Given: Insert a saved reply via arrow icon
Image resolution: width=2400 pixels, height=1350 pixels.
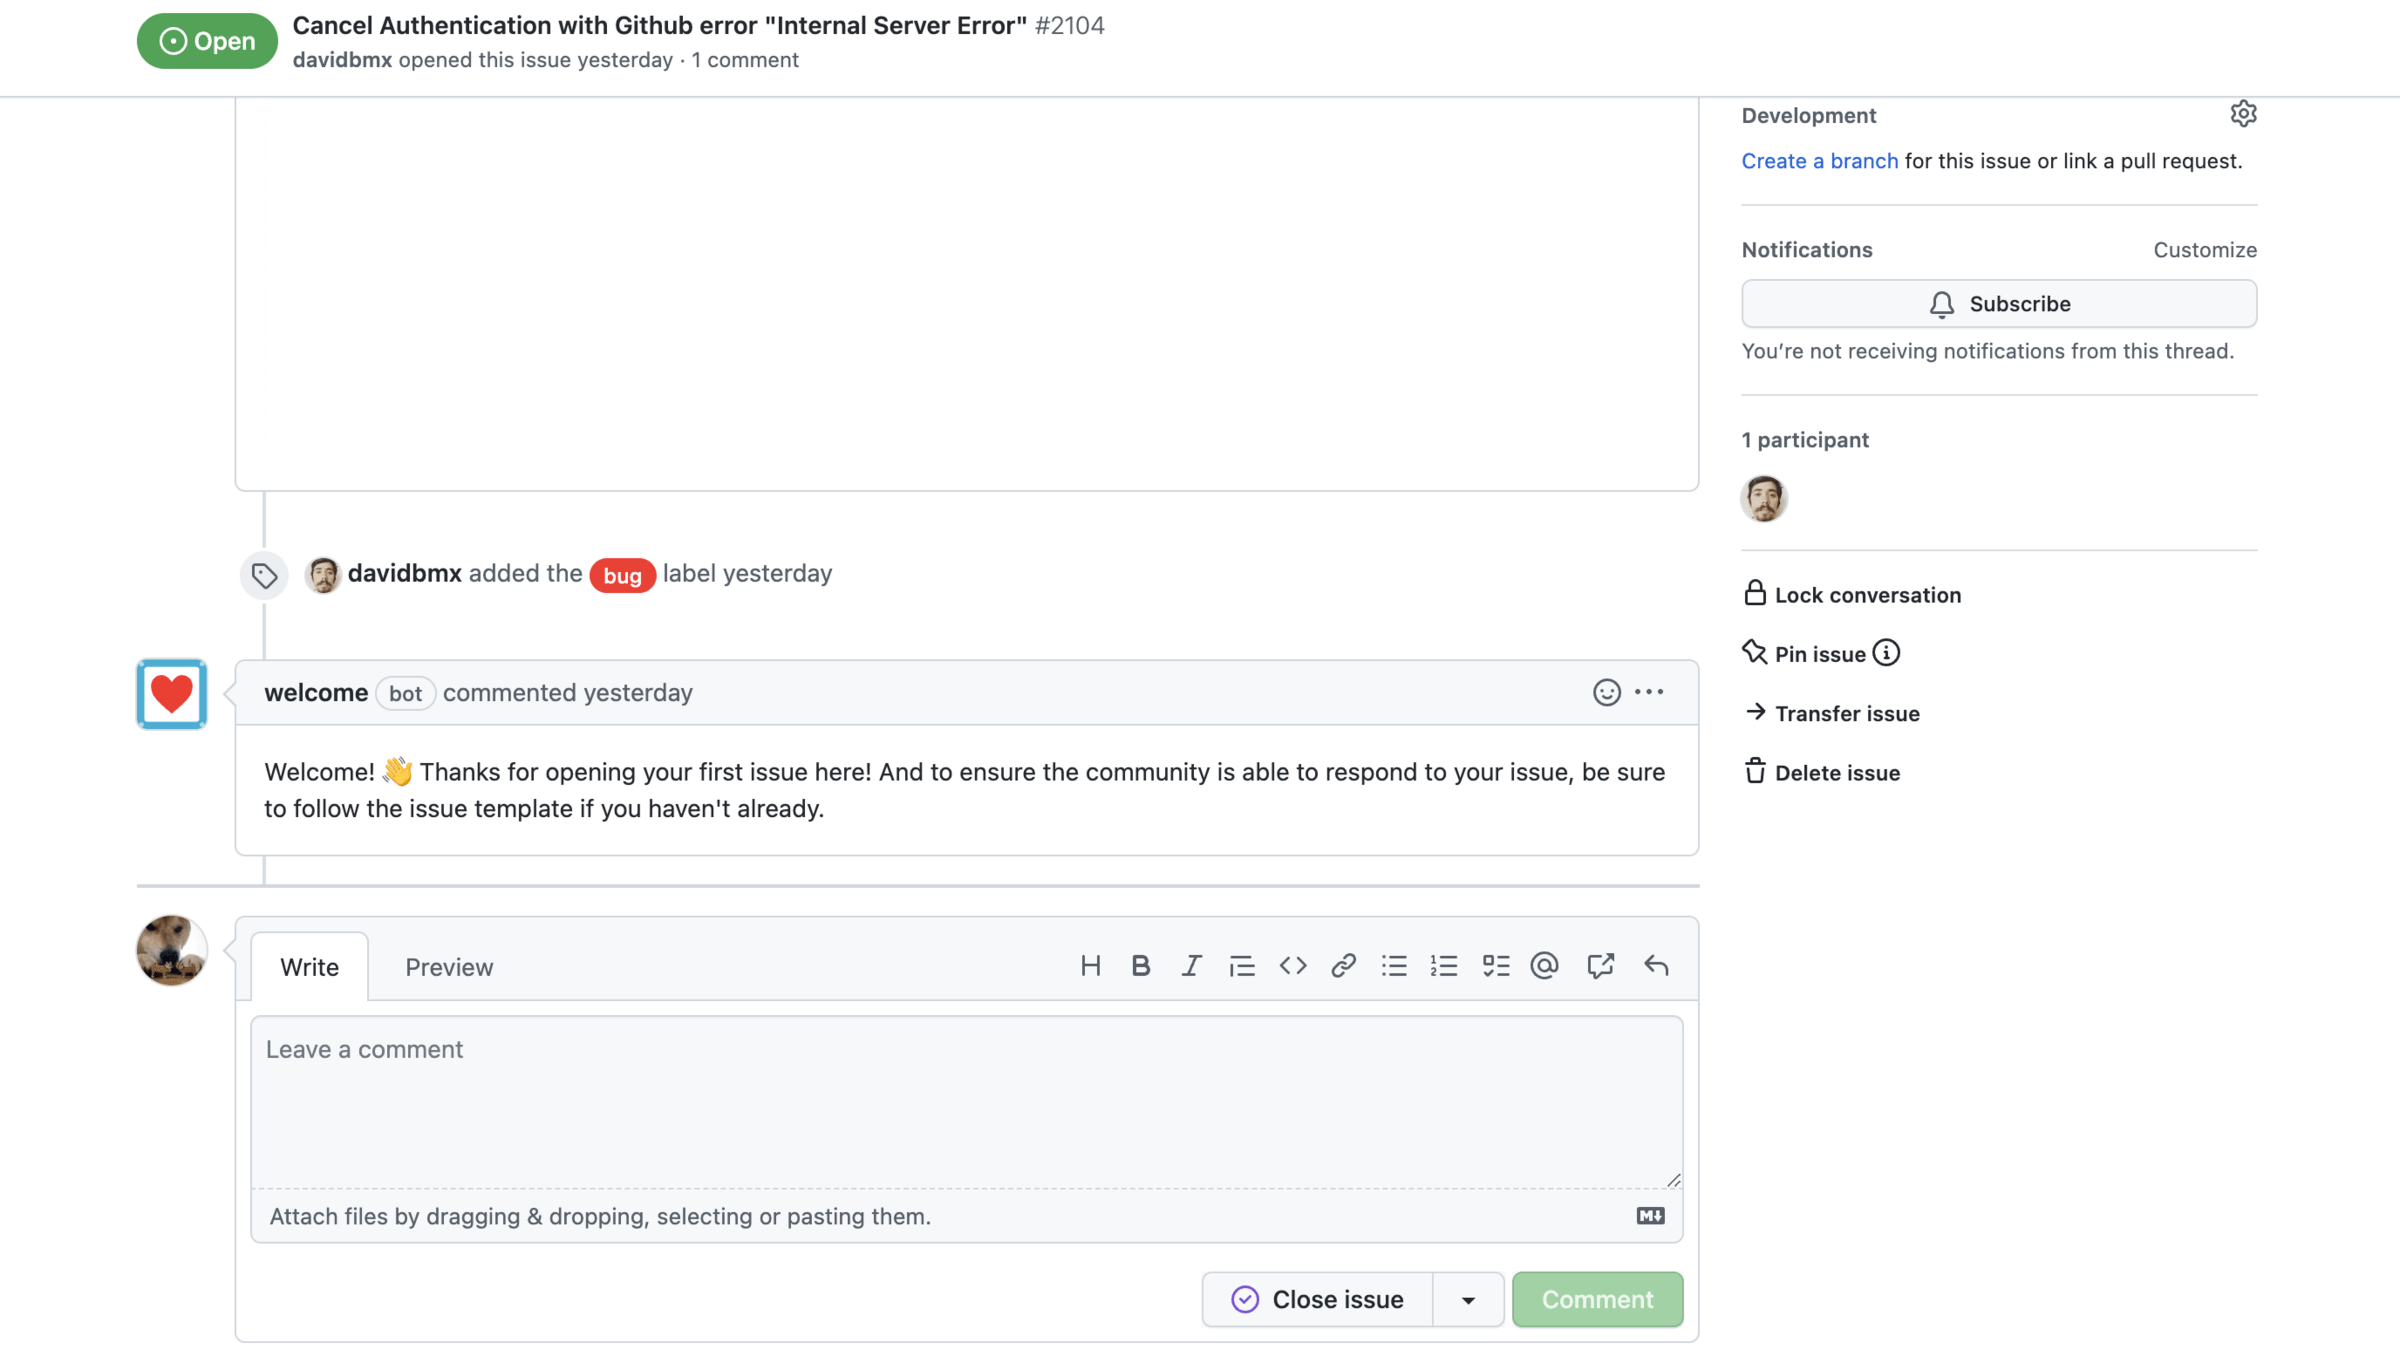Looking at the screenshot, I should (x=1656, y=966).
